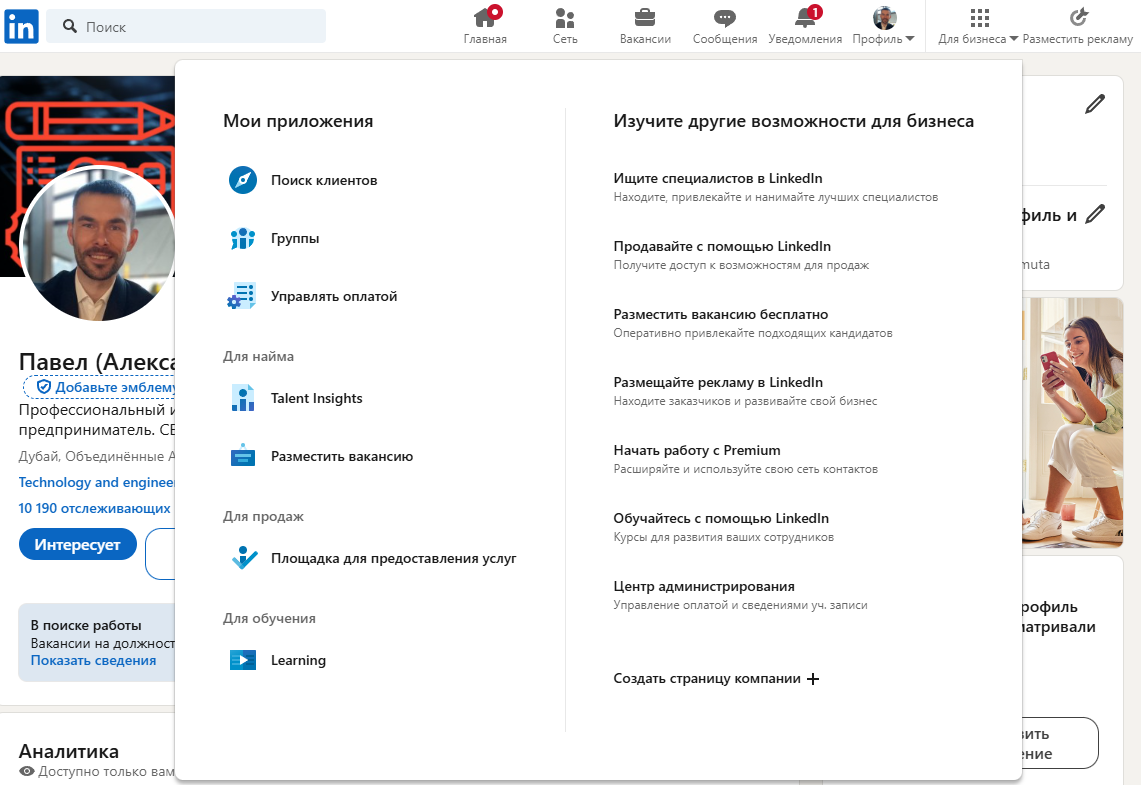Click Добавьте эмблему badge button
This screenshot has width=1141, height=785.
point(100,387)
